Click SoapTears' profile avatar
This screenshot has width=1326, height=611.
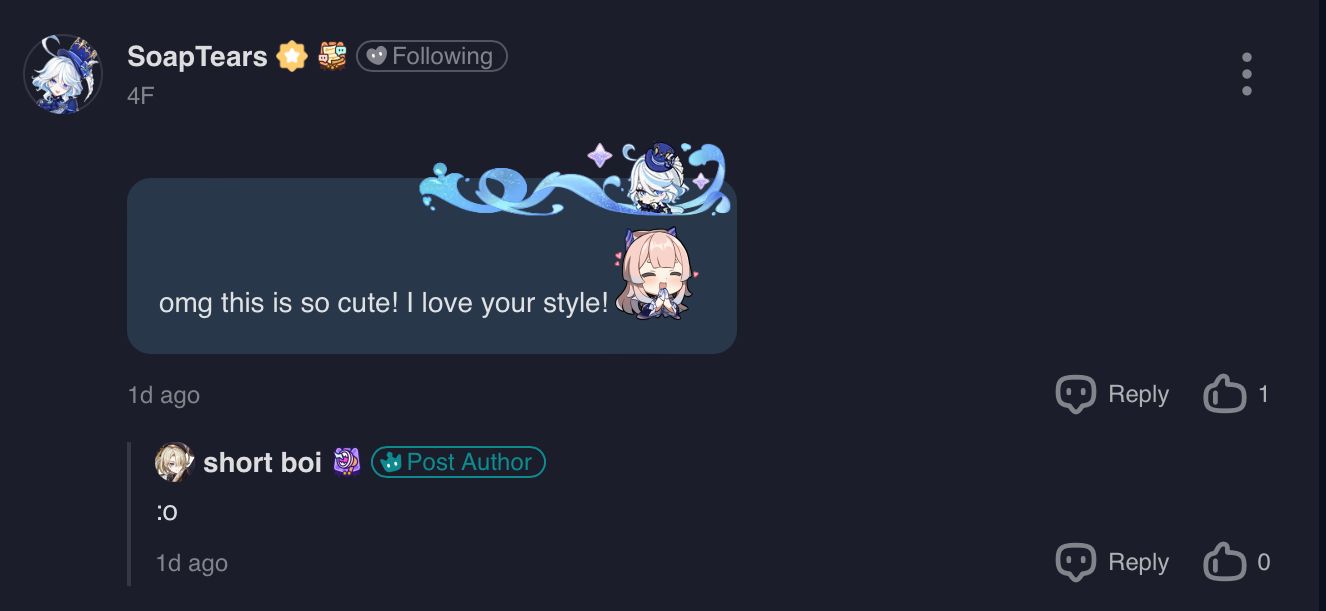point(63,74)
